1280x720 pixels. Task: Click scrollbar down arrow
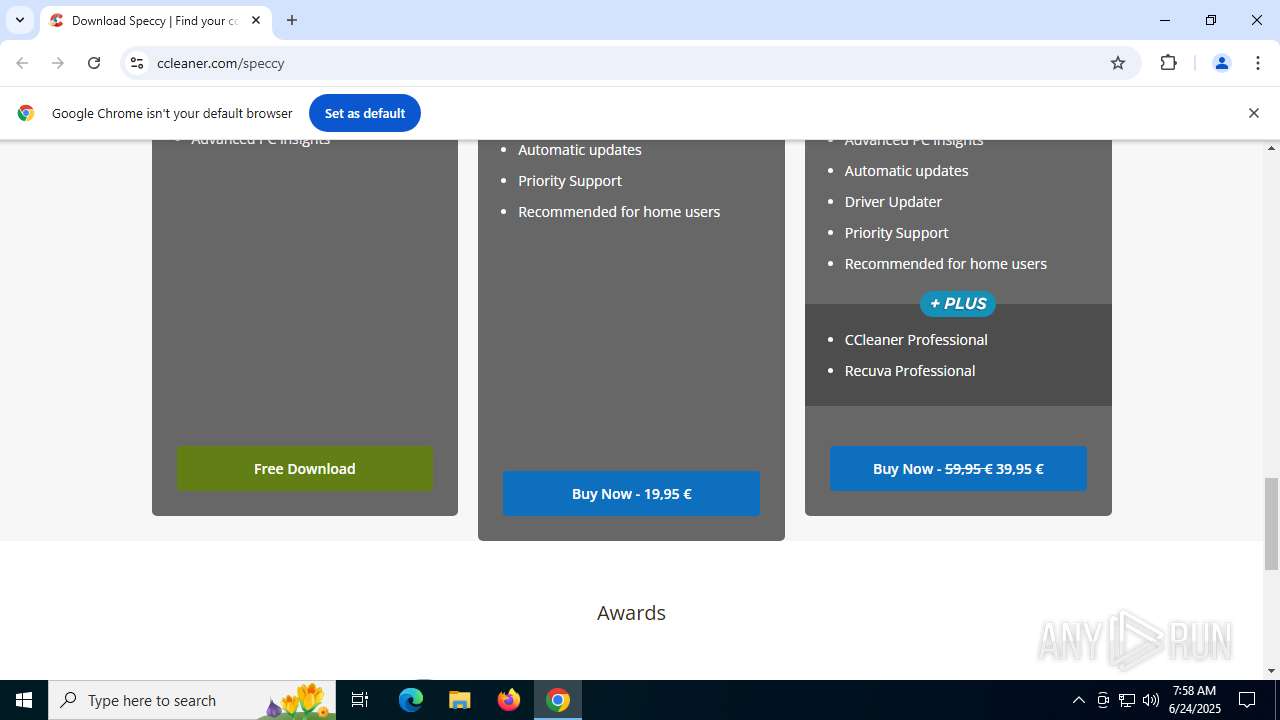click(1272, 671)
